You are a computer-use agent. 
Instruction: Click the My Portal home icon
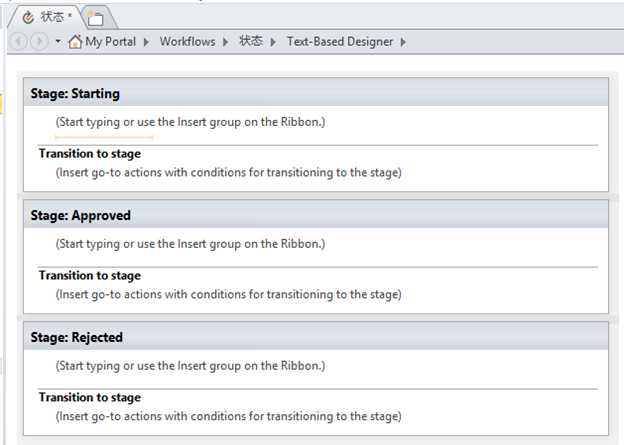(75, 41)
